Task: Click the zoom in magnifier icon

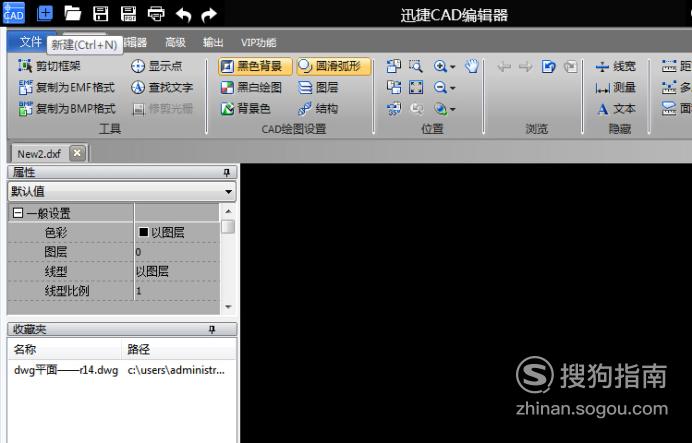Action: coord(440,66)
